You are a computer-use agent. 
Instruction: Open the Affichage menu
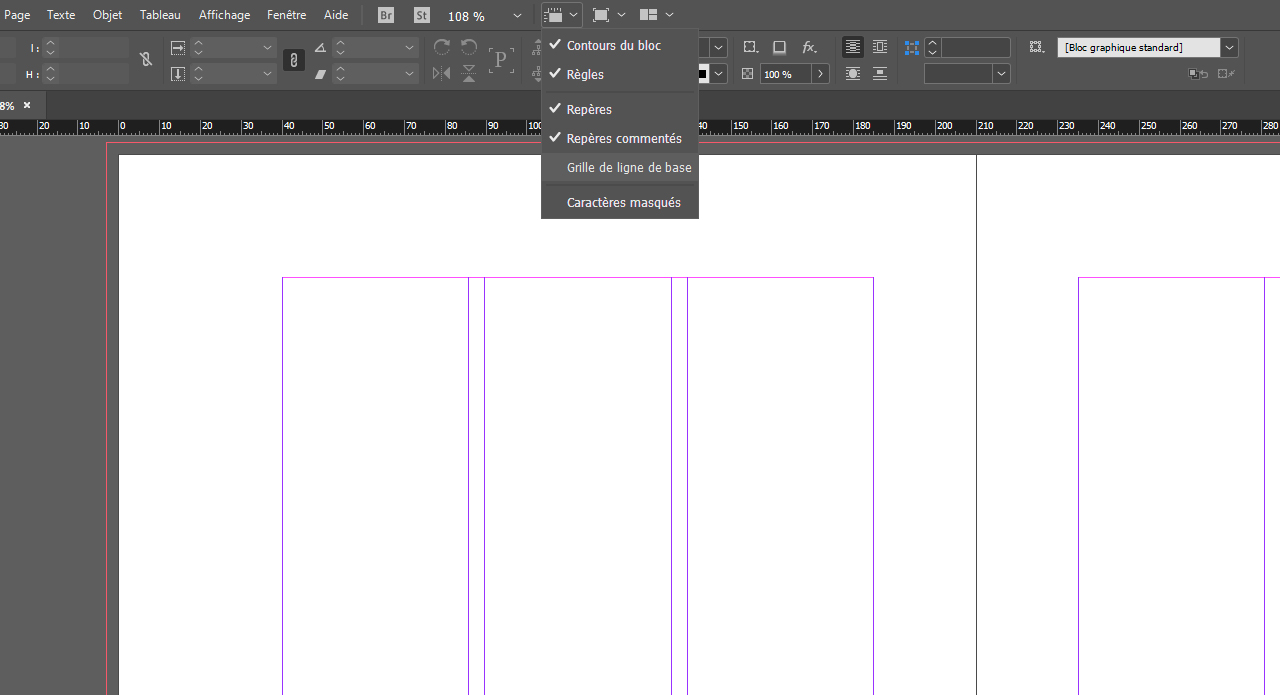(x=224, y=15)
